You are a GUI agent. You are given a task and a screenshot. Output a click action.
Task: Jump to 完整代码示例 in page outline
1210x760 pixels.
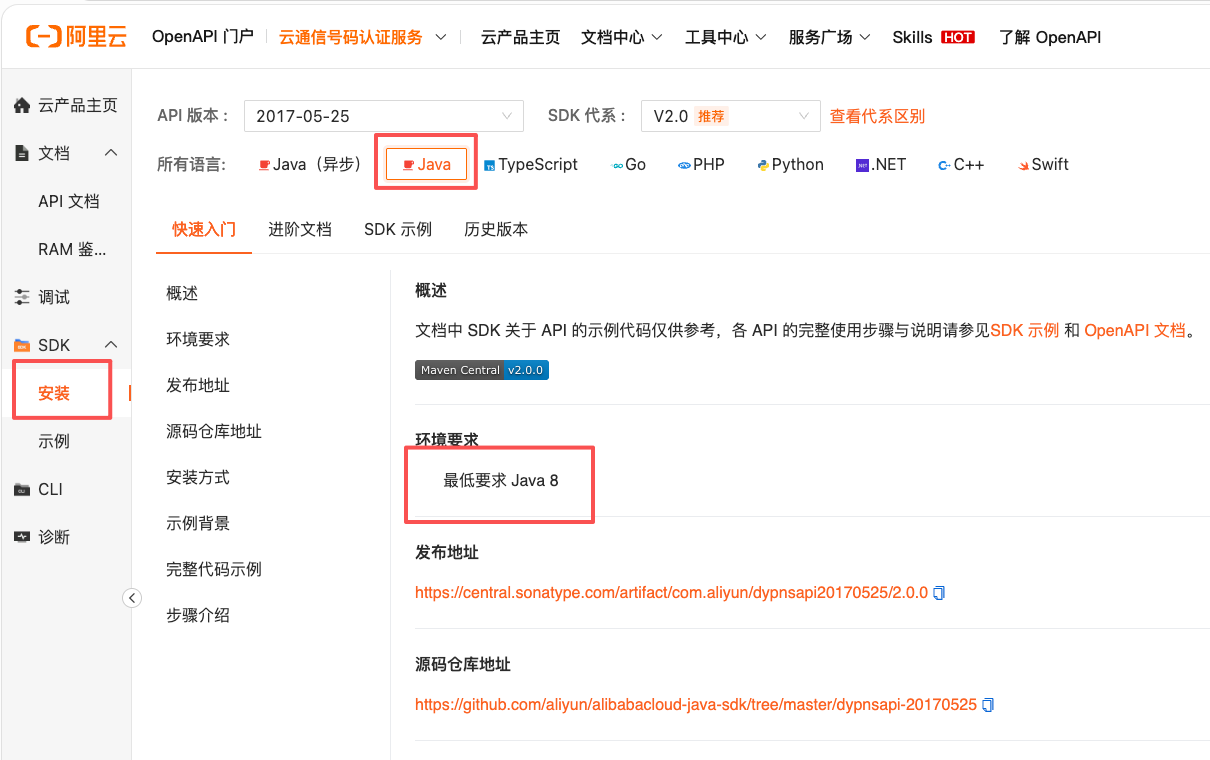(214, 569)
